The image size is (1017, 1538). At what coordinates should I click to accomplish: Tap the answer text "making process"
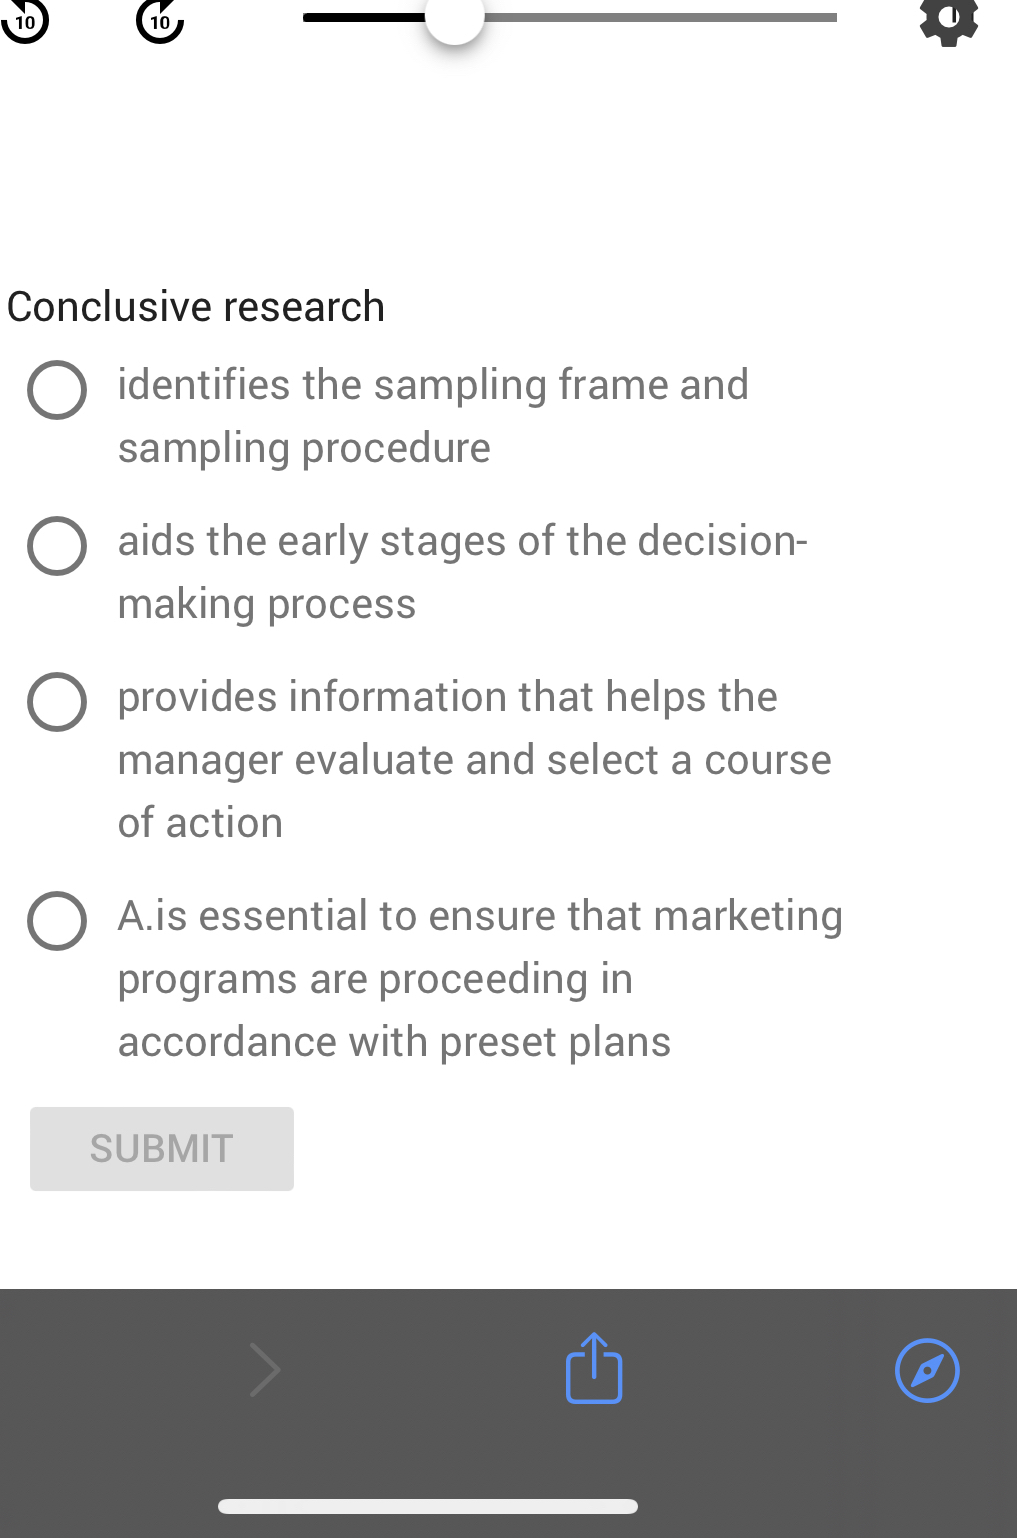[266, 604]
